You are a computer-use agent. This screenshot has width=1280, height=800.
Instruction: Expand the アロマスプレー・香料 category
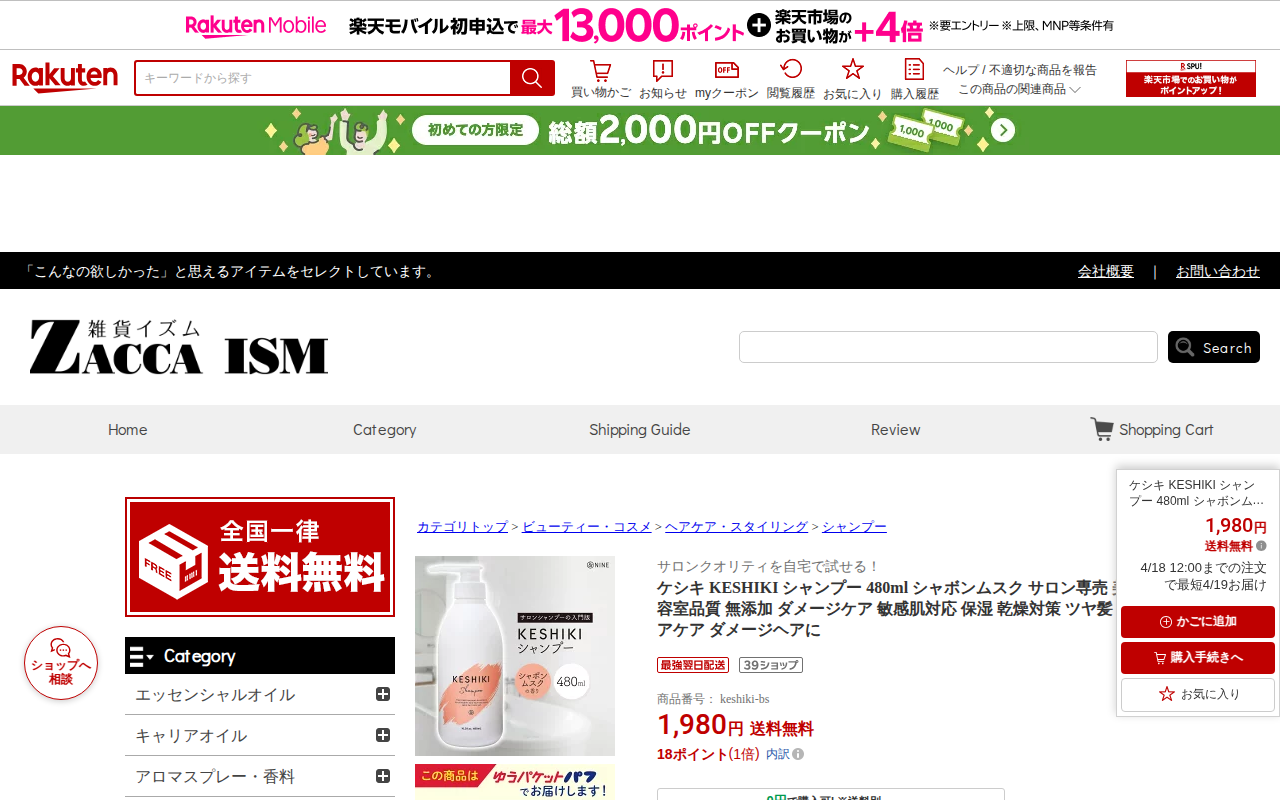(x=383, y=776)
